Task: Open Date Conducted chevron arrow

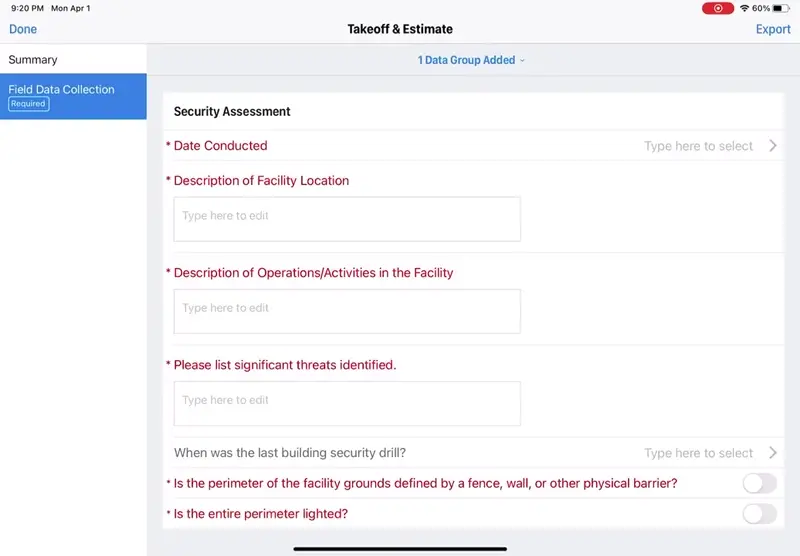Action: click(773, 146)
